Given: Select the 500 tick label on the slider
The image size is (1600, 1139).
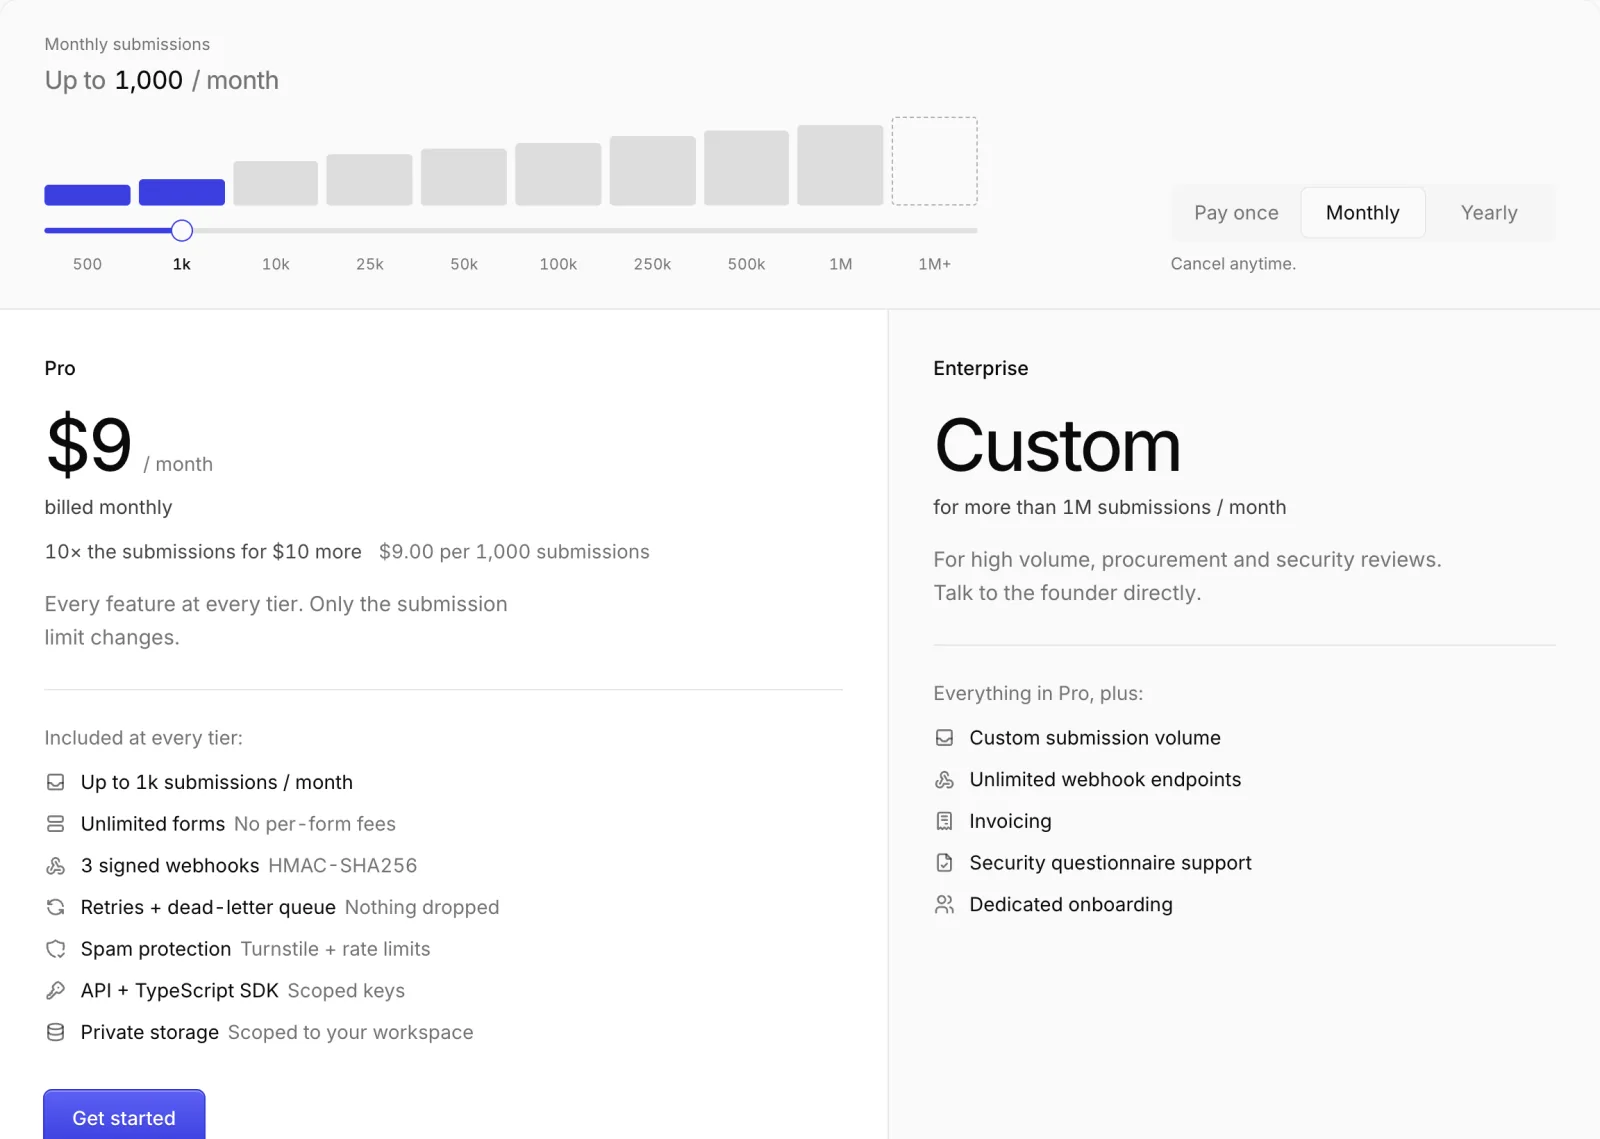Looking at the screenshot, I should [x=87, y=264].
